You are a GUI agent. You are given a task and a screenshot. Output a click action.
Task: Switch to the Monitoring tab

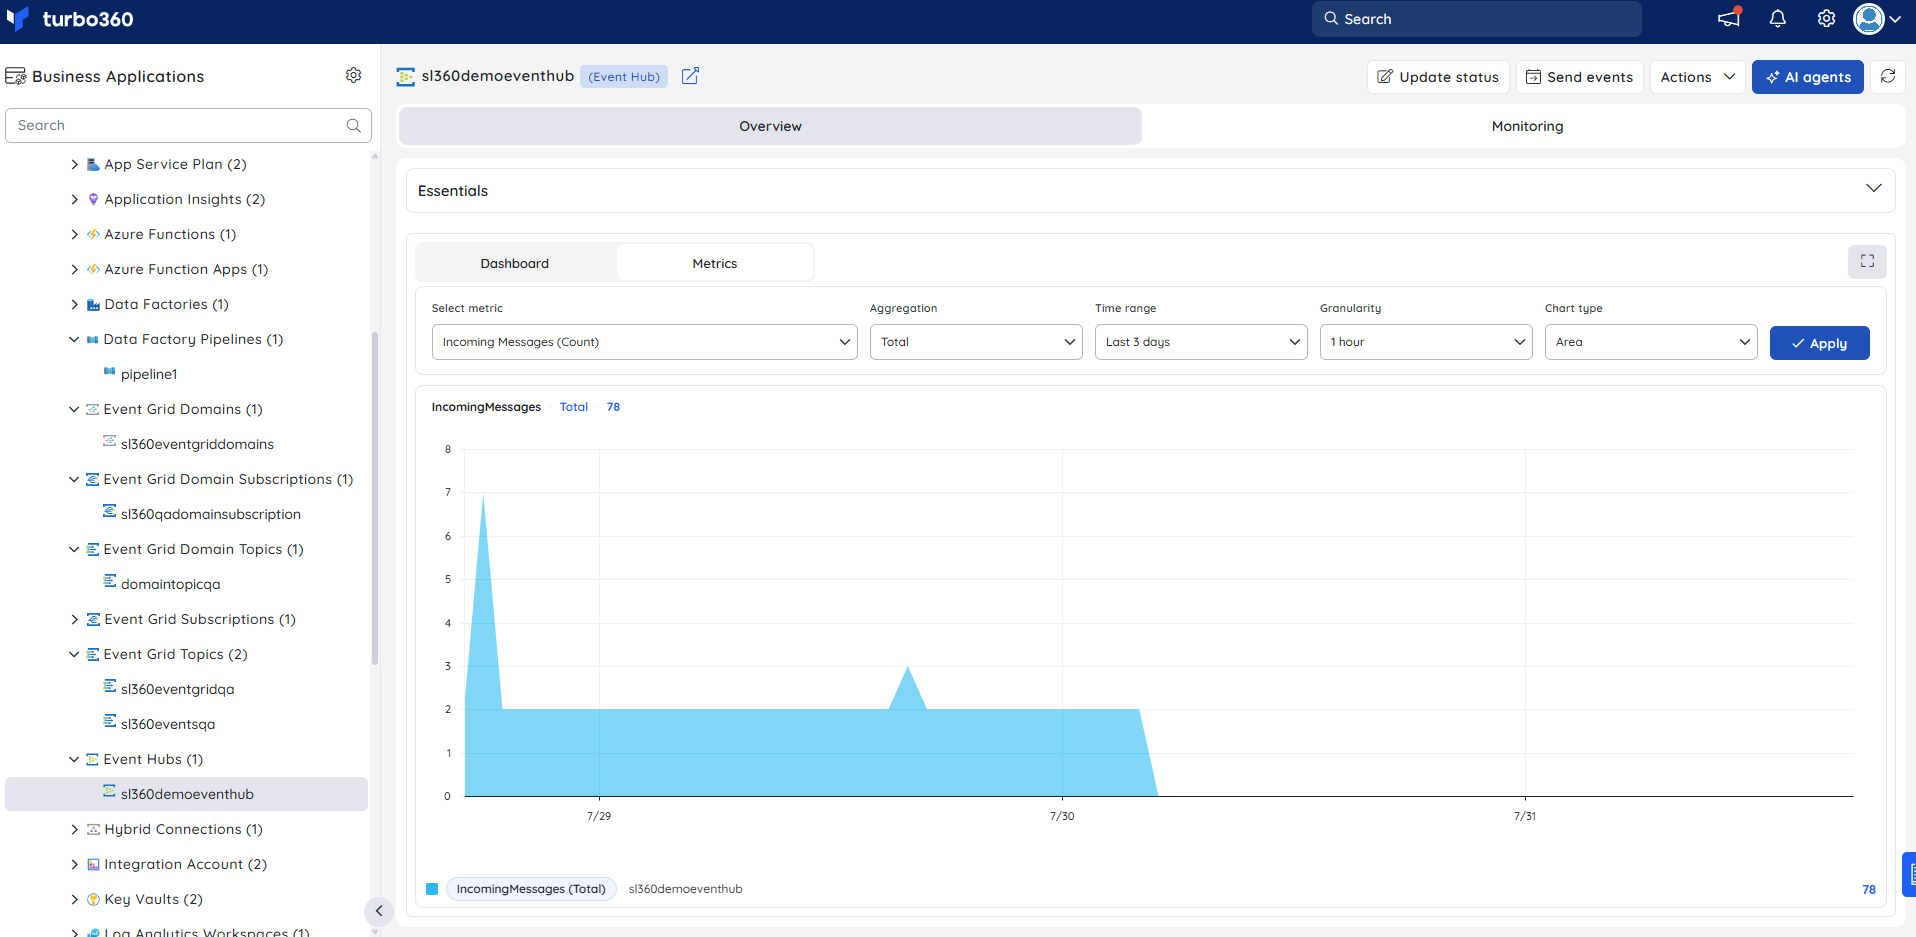click(x=1527, y=126)
